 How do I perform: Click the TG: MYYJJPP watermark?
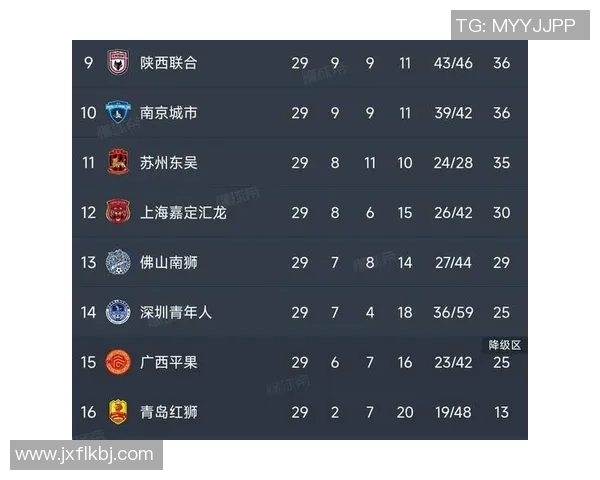[x=516, y=26]
